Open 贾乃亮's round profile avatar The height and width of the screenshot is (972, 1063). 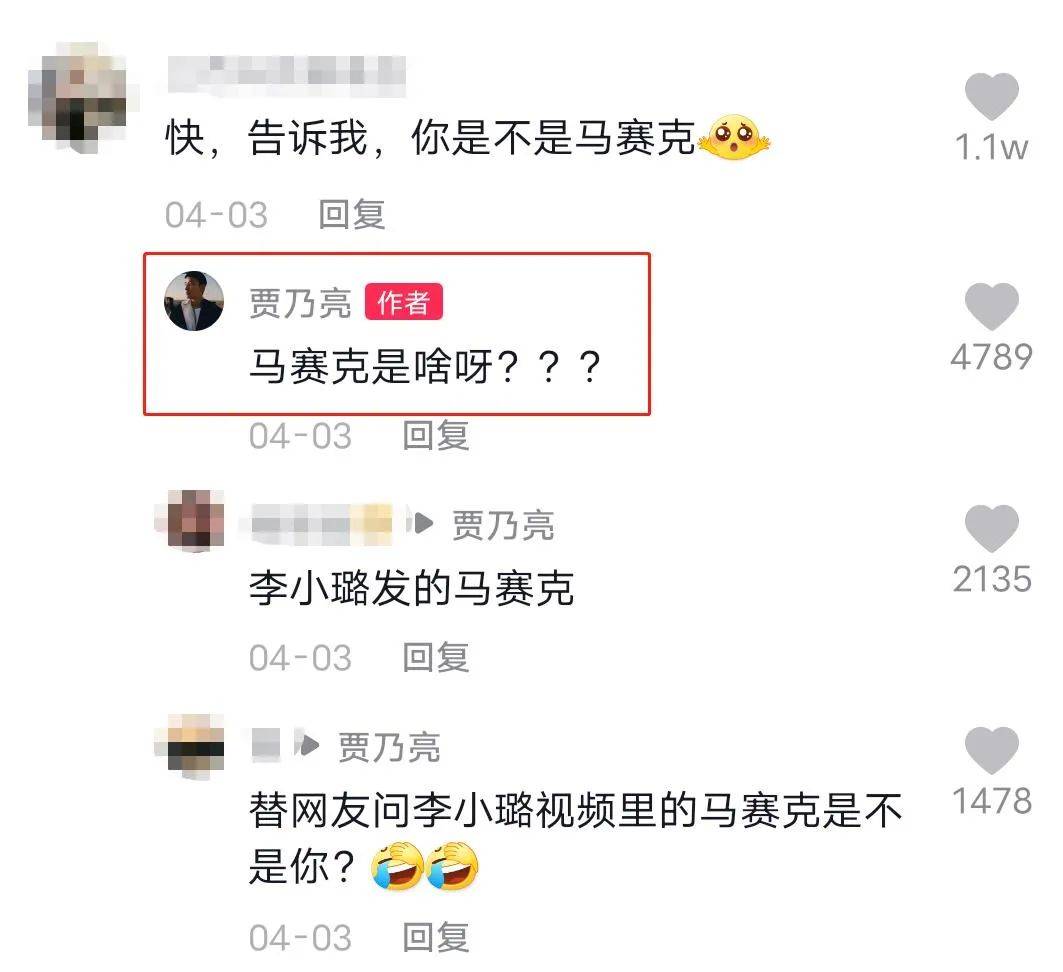[194, 301]
